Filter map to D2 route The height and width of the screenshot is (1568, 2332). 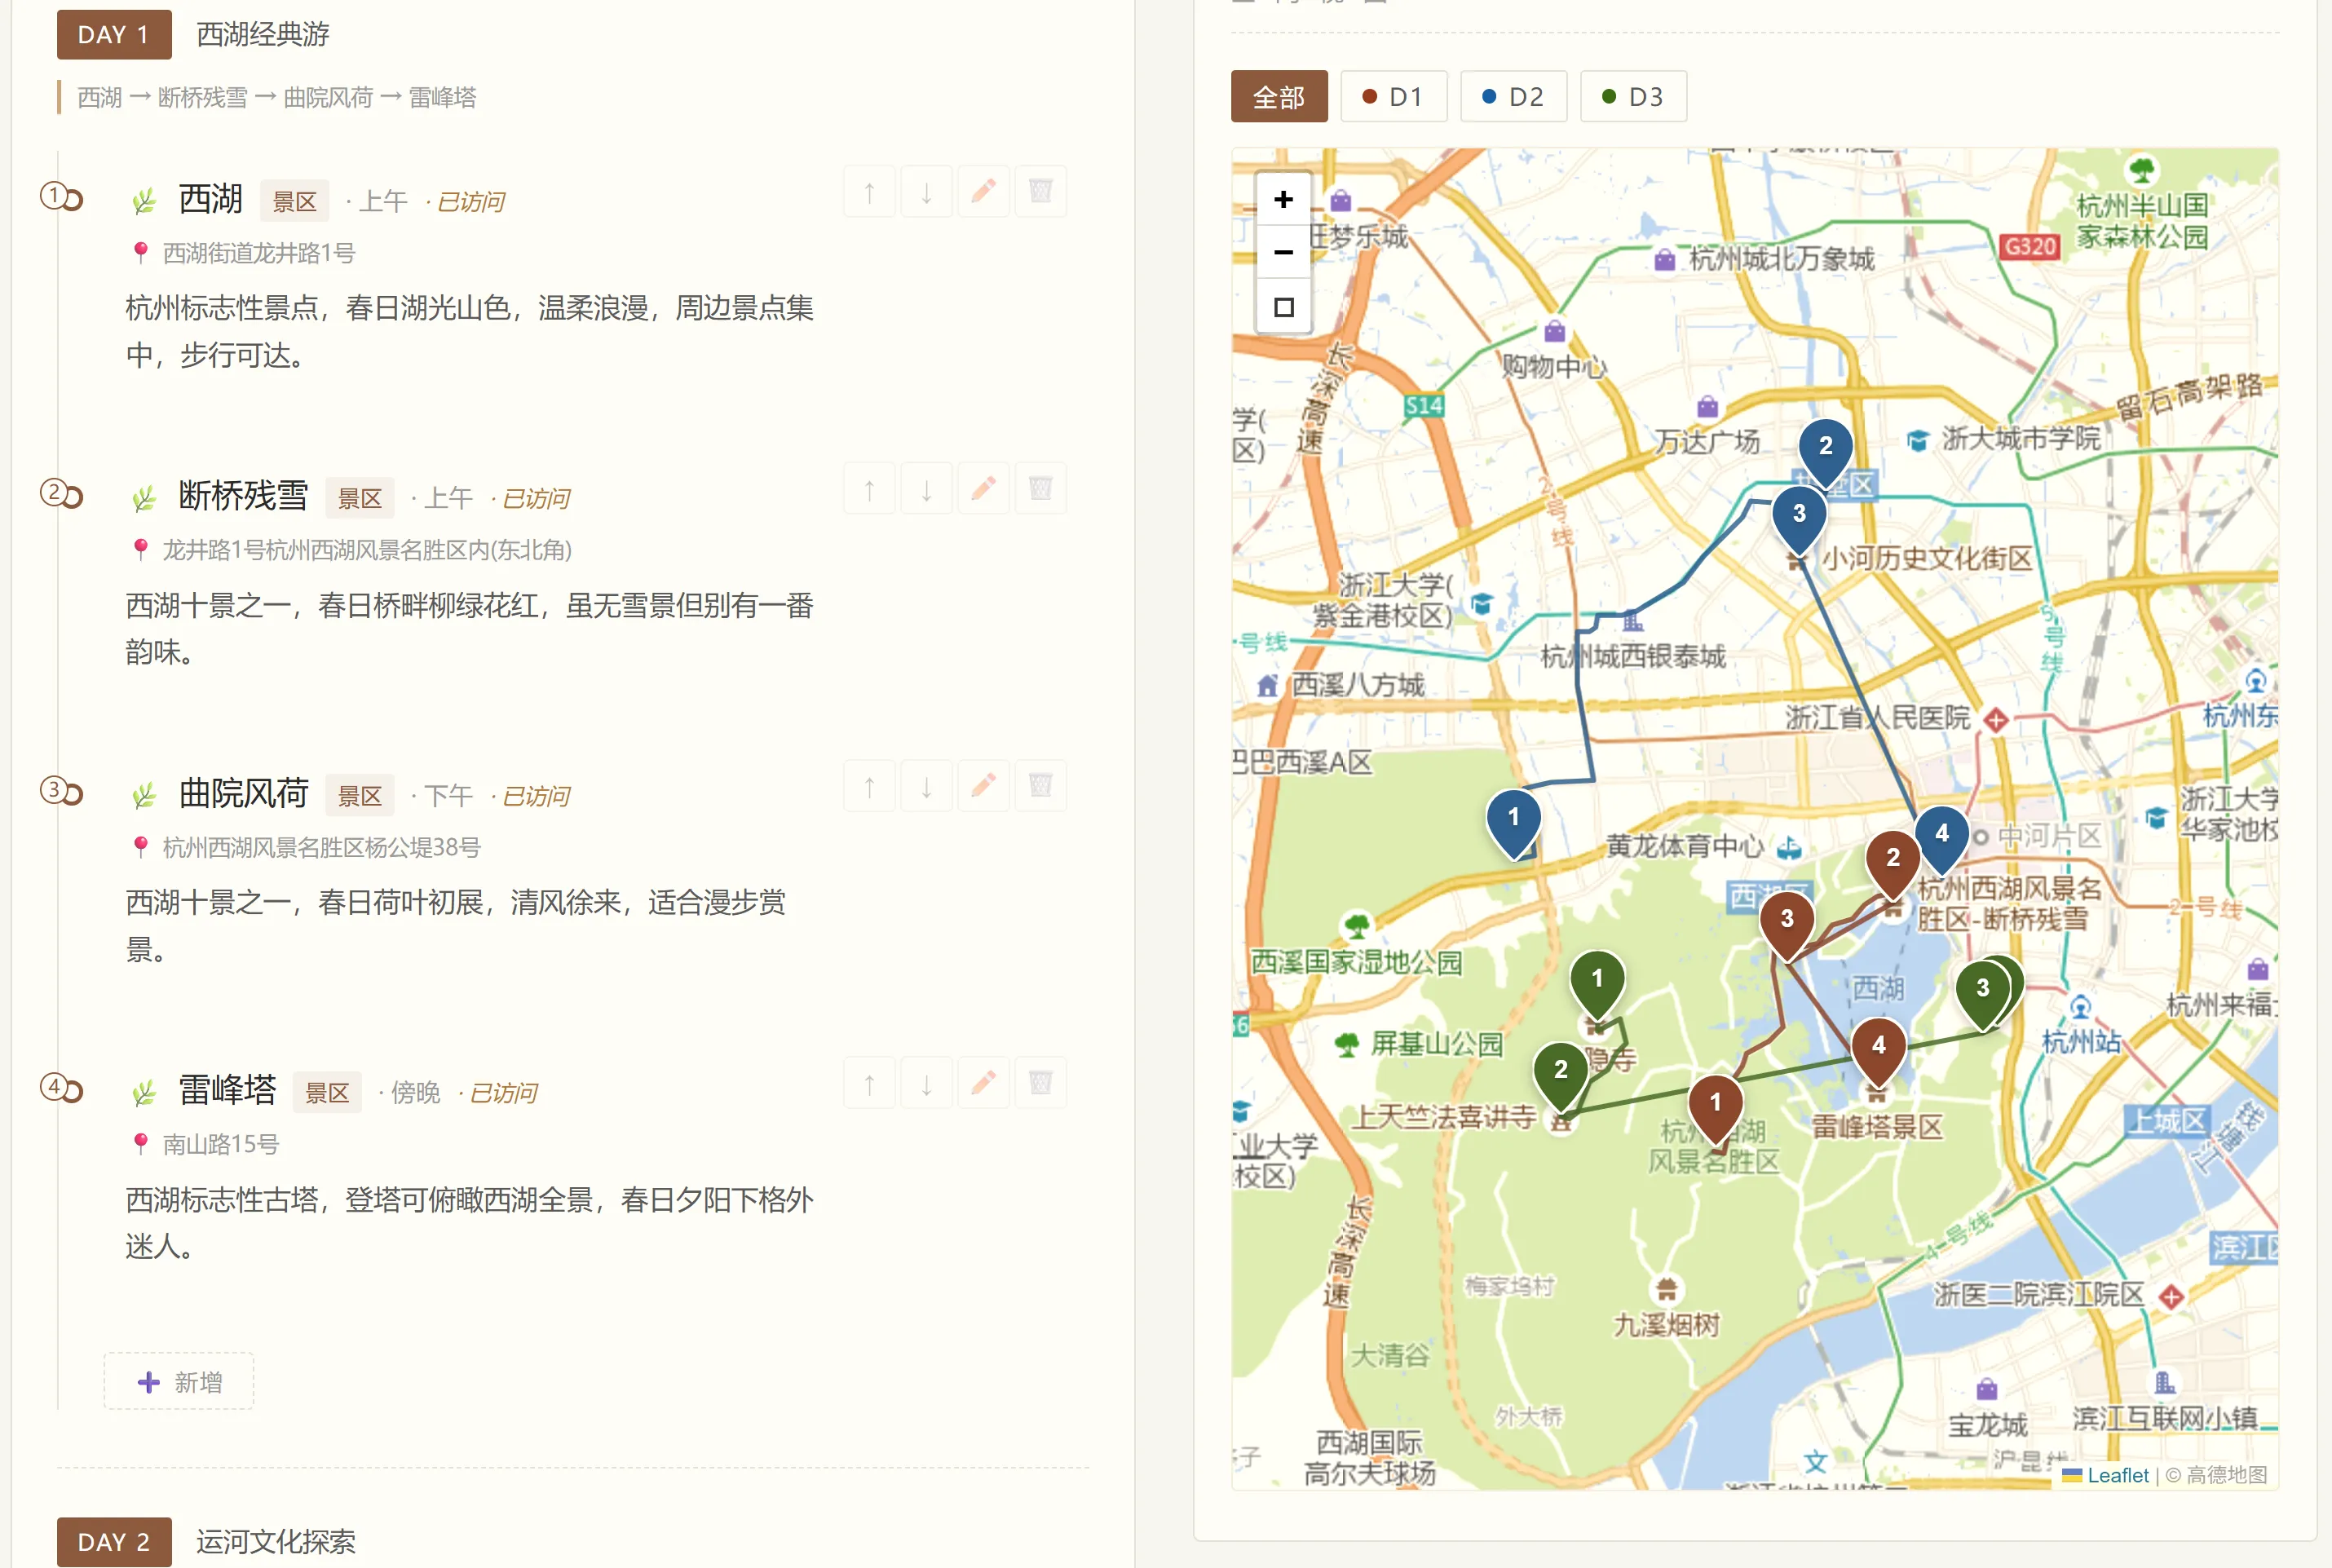[1513, 97]
